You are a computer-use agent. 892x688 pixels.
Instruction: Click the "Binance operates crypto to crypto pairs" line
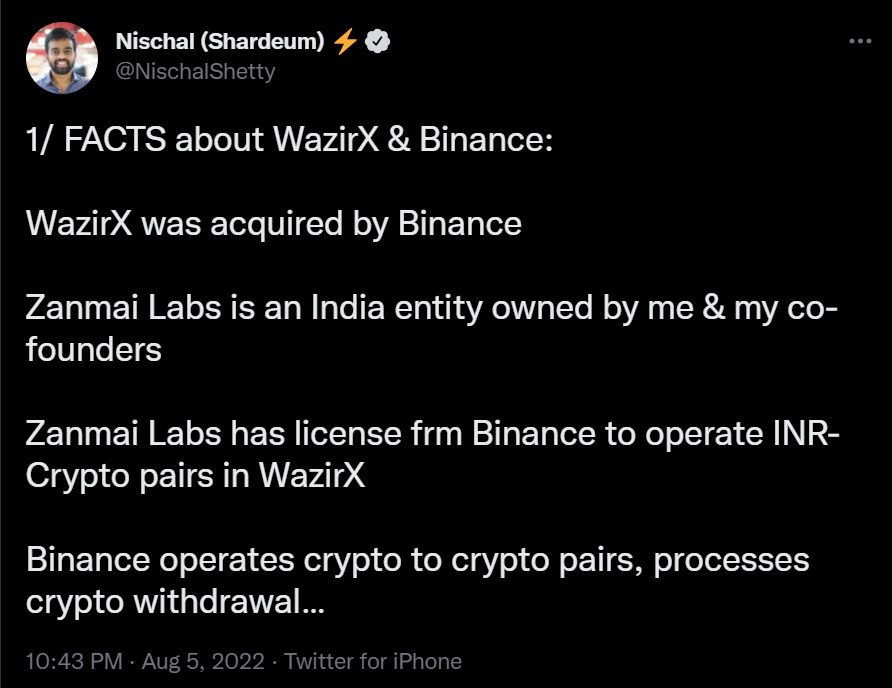[335, 560]
